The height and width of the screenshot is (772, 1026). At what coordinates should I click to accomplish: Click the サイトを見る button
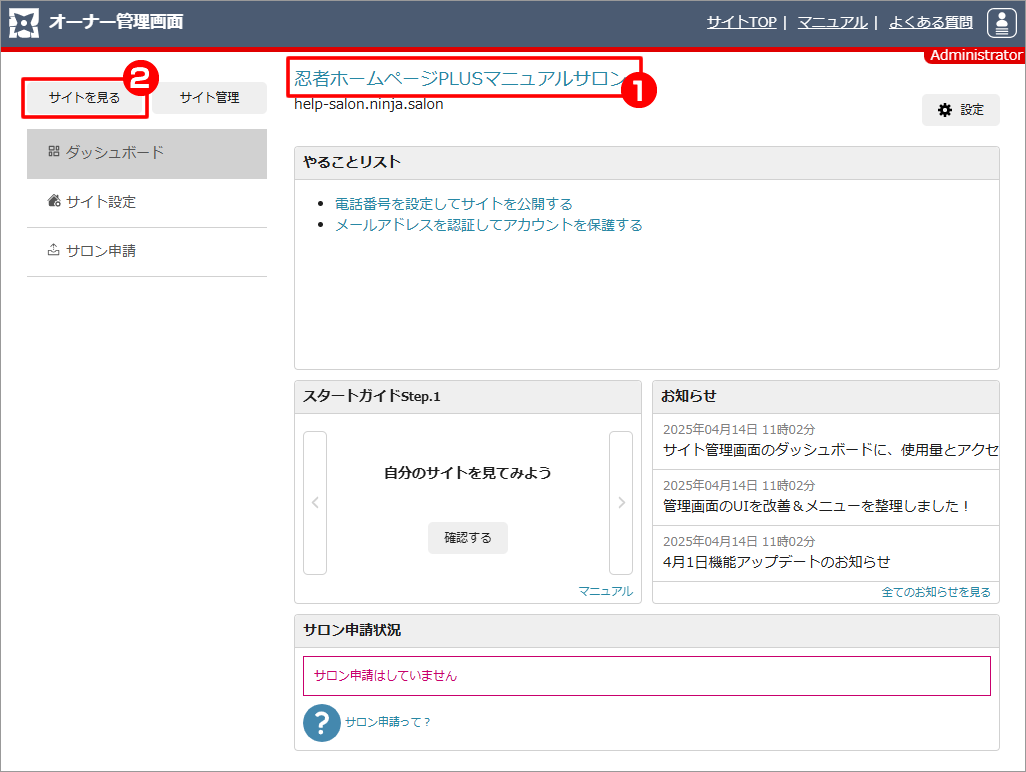tap(85, 98)
